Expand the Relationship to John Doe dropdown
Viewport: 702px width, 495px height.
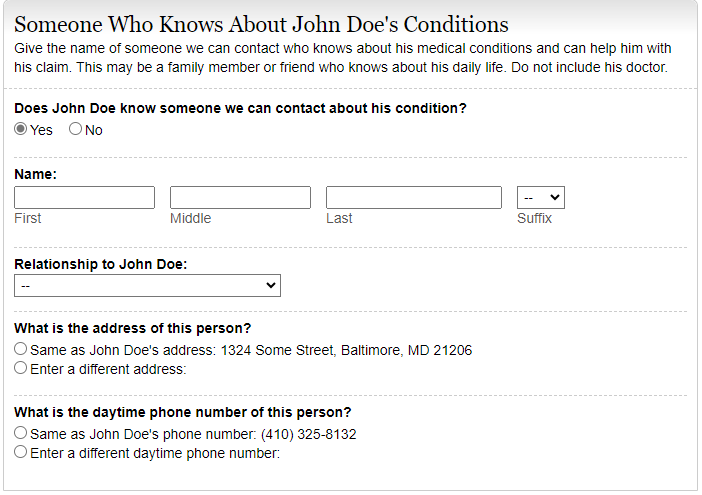tap(147, 286)
